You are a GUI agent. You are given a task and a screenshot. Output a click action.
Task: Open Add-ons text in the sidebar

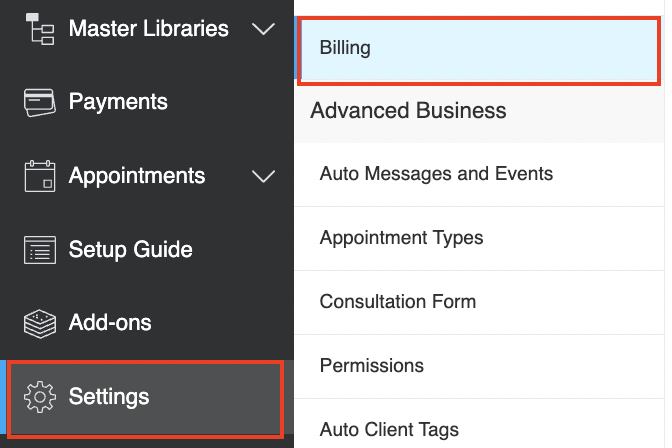click(110, 322)
